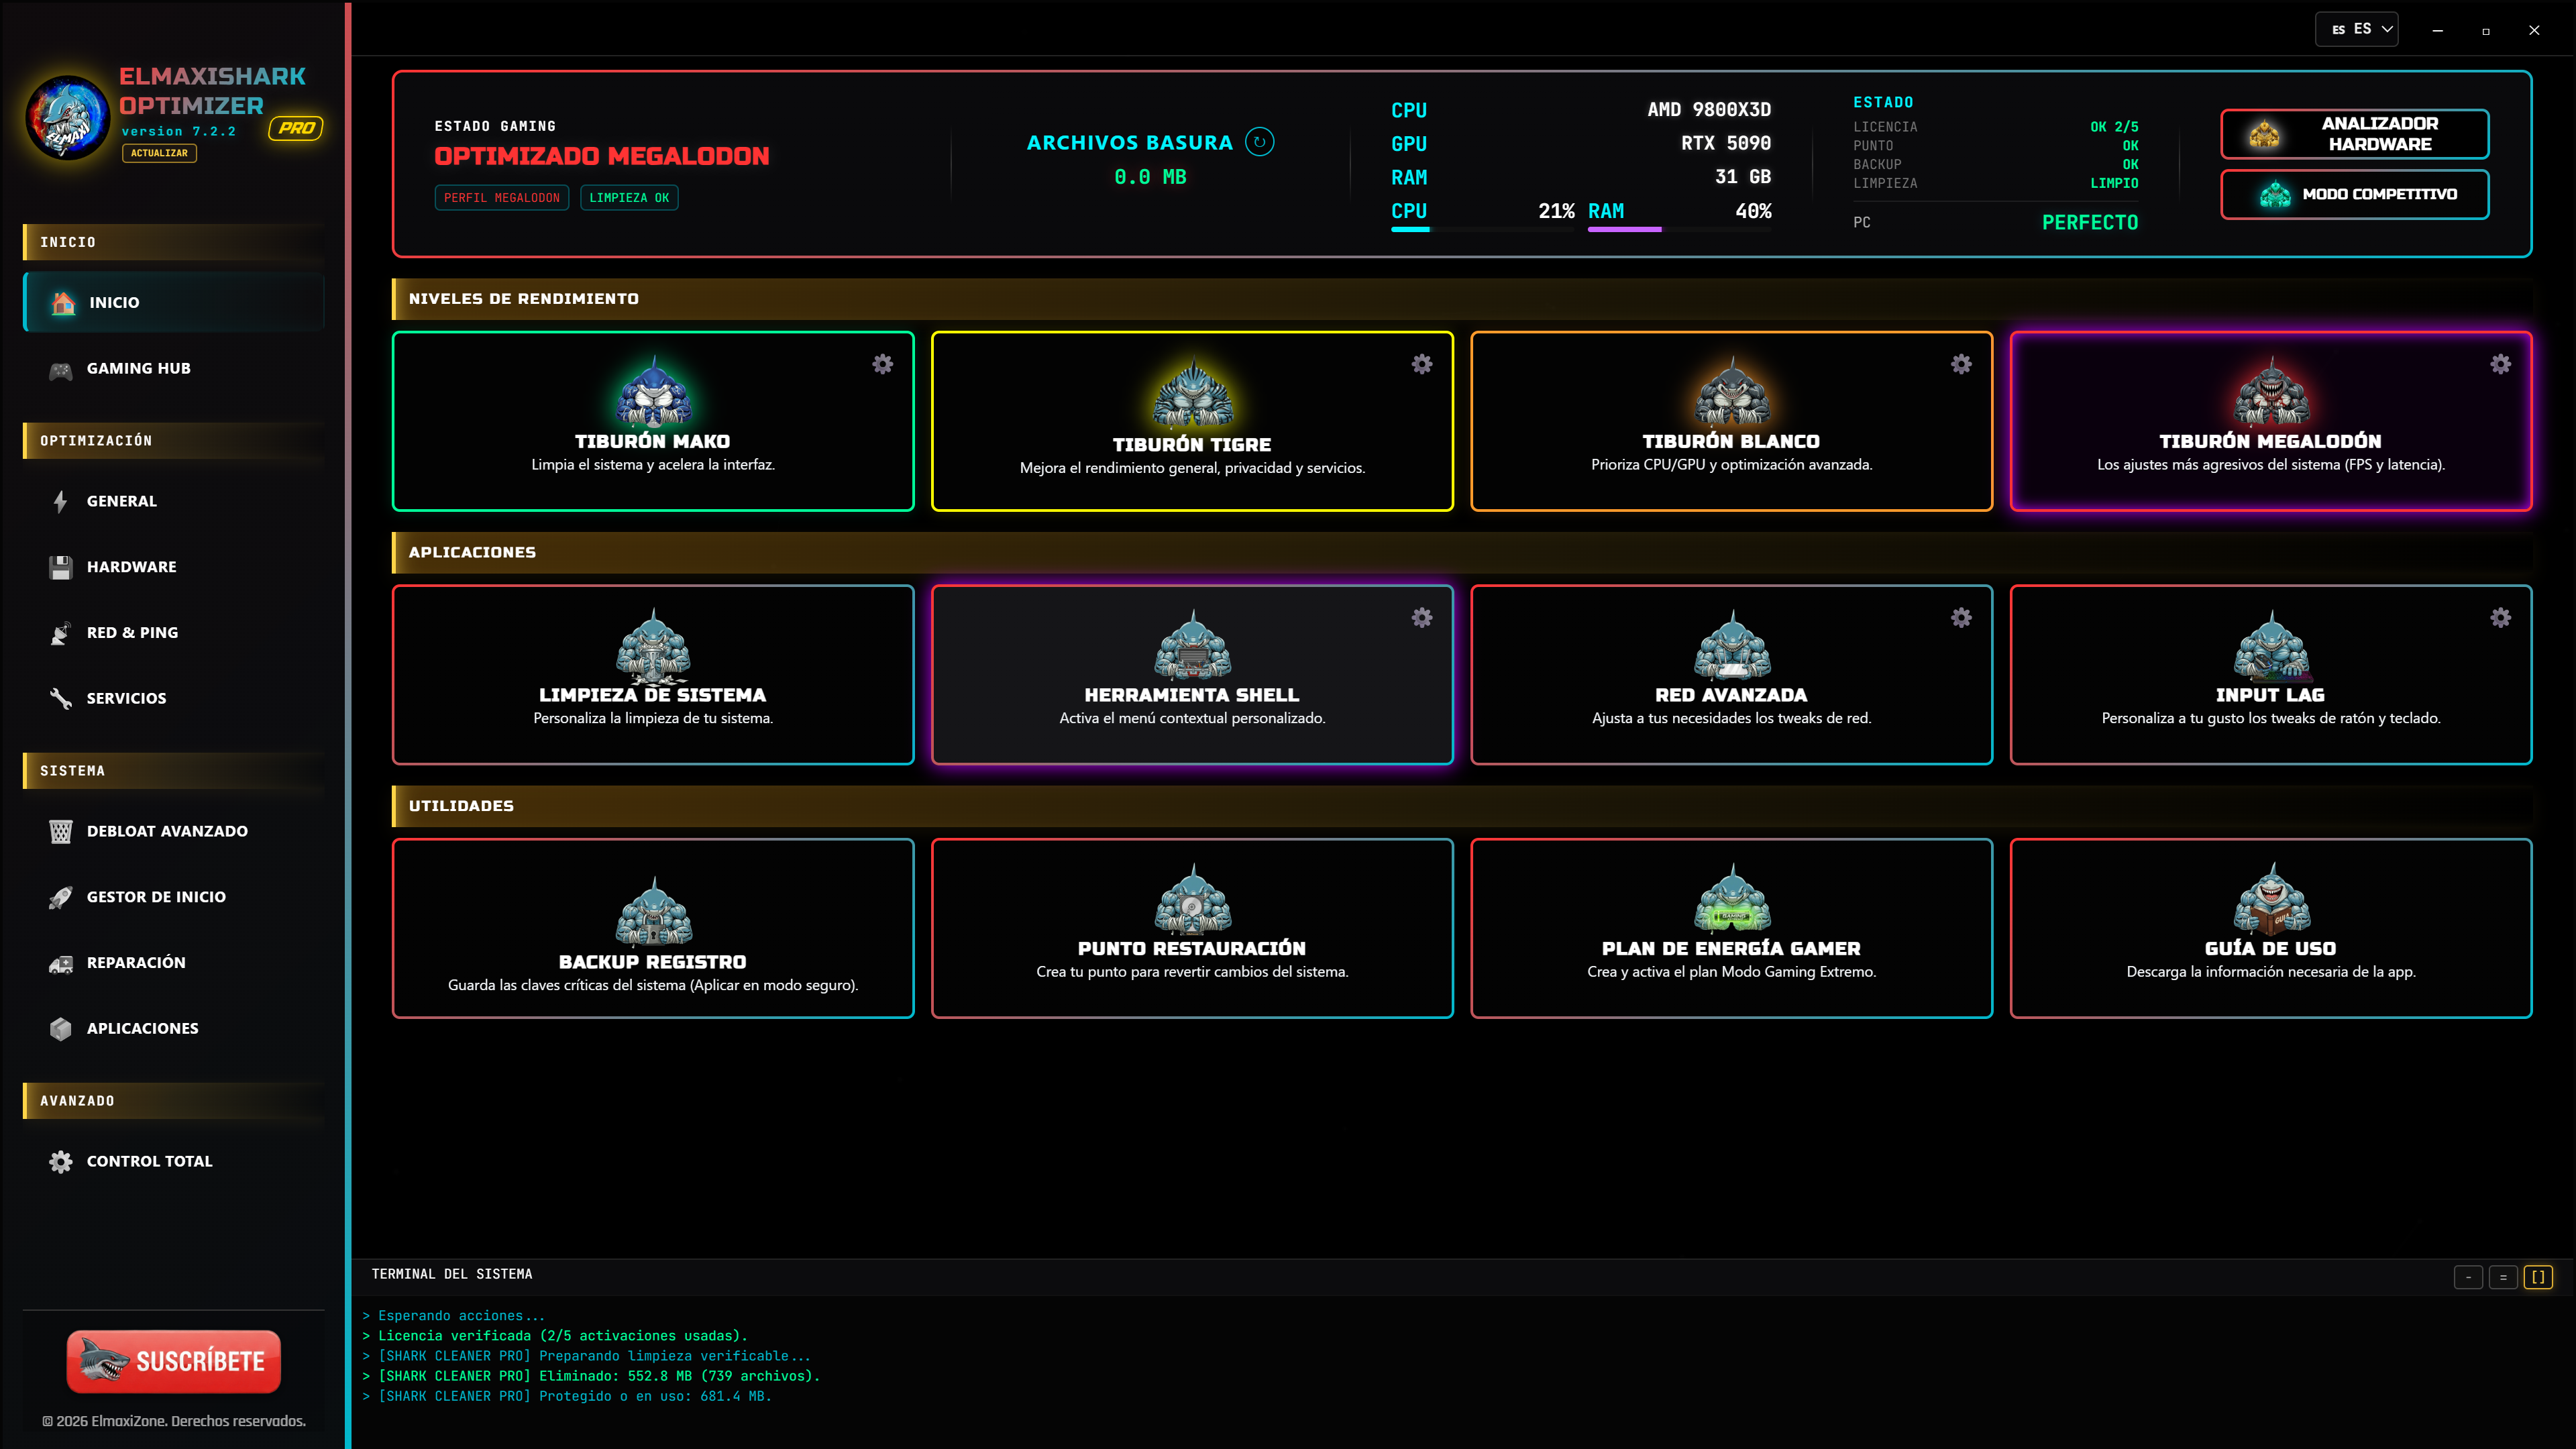Click the 'AMD 9800X3D' CPU value
Image resolution: width=2576 pixels, height=1449 pixels.
(1709, 110)
